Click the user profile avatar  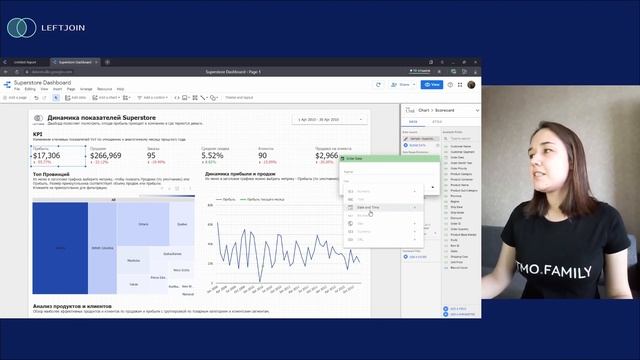pyautogui.click(x=471, y=84)
